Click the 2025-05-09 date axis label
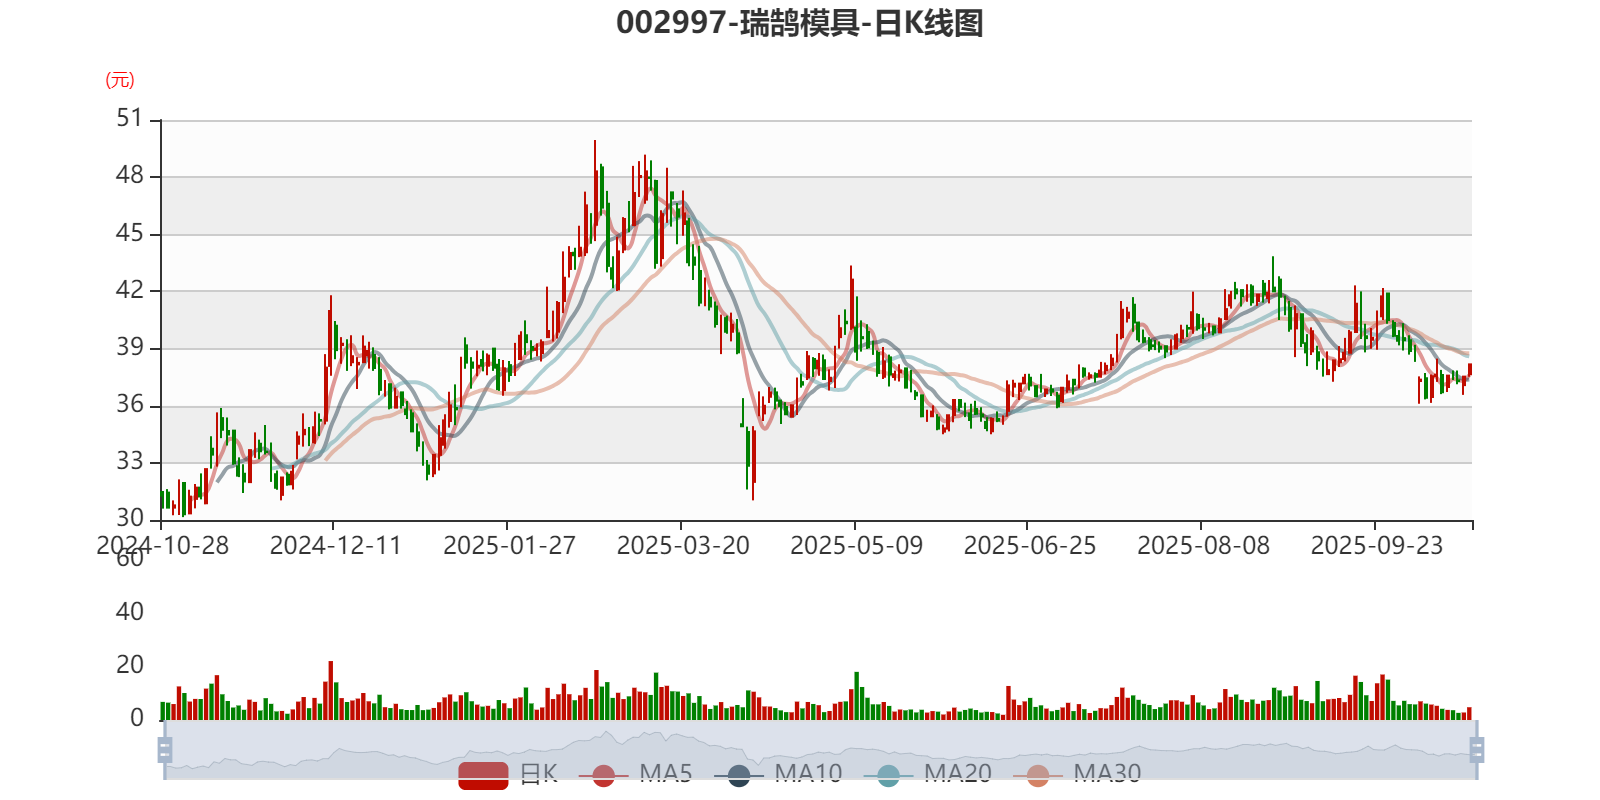The width and height of the screenshot is (1600, 800). (x=856, y=546)
